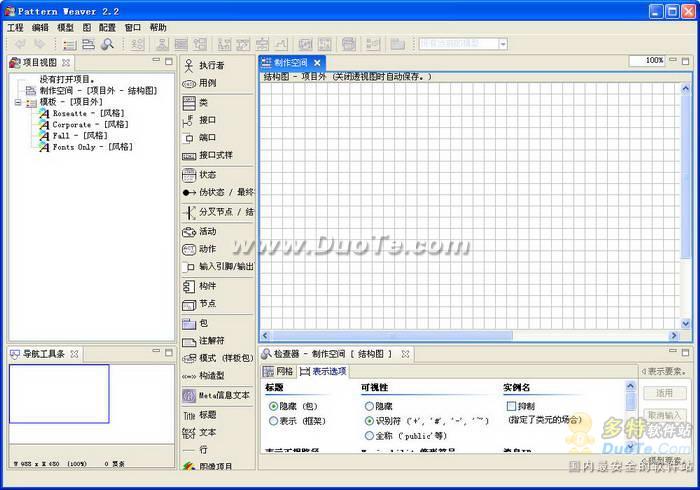Image resolution: width=700 pixels, height=490 pixels.
Task: Select the 构造型 stereotype tool
Action: coord(204,376)
